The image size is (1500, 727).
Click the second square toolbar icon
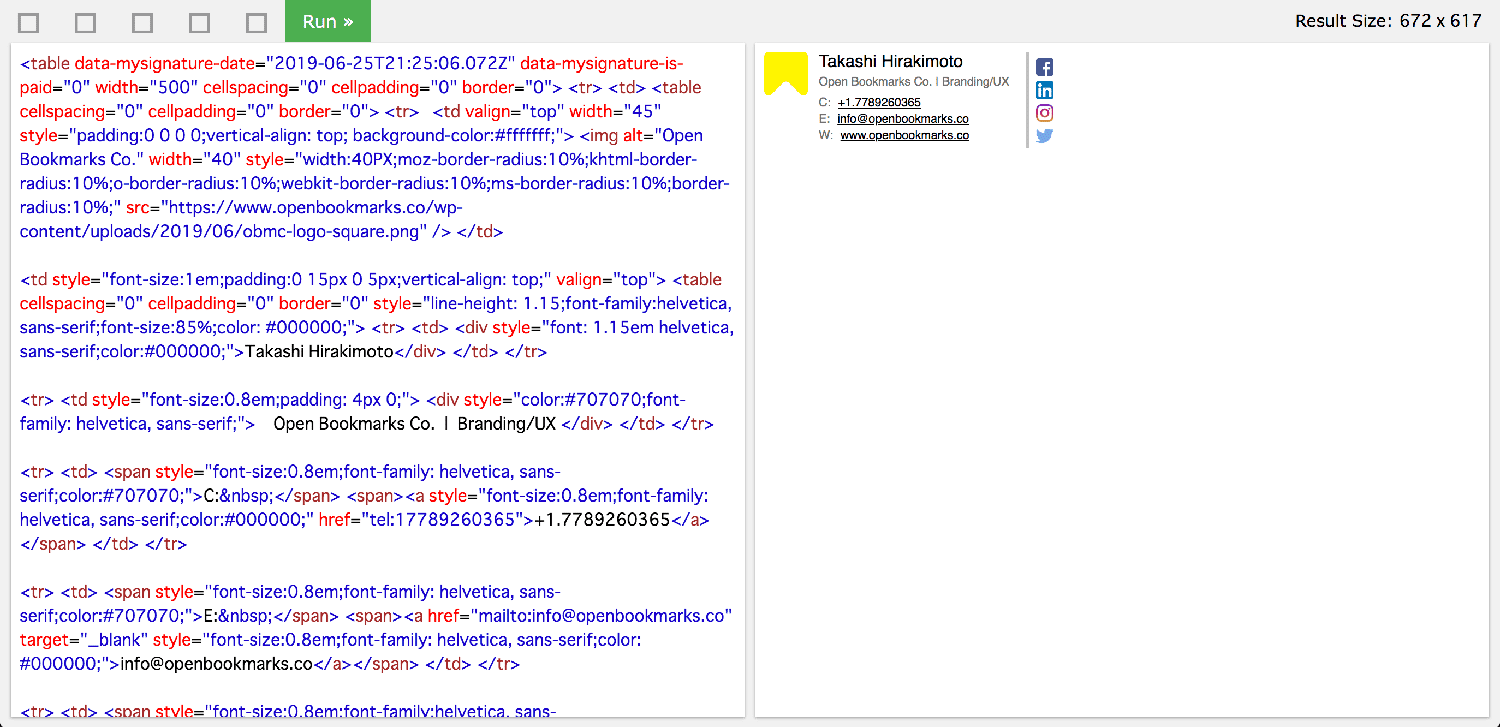point(86,22)
